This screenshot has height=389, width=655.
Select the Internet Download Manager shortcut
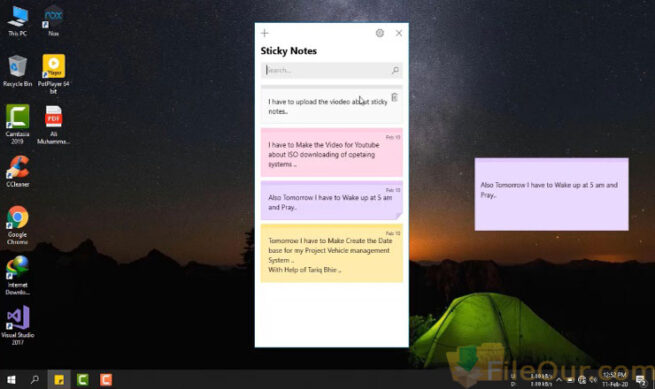click(x=18, y=275)
